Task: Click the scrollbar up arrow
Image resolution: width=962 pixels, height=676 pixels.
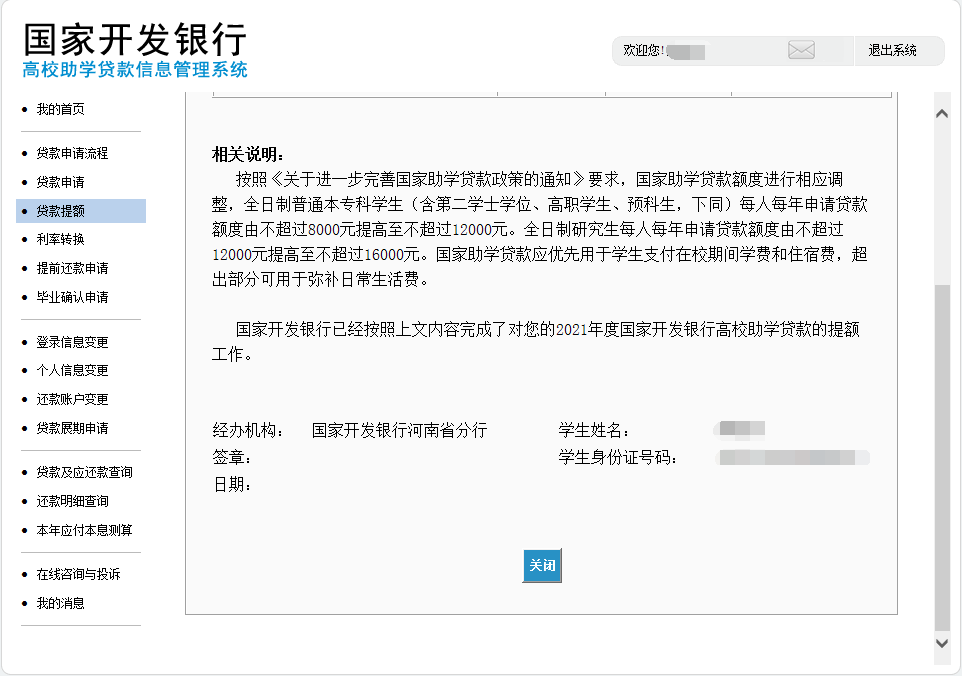Action: [x=942, y=113]
